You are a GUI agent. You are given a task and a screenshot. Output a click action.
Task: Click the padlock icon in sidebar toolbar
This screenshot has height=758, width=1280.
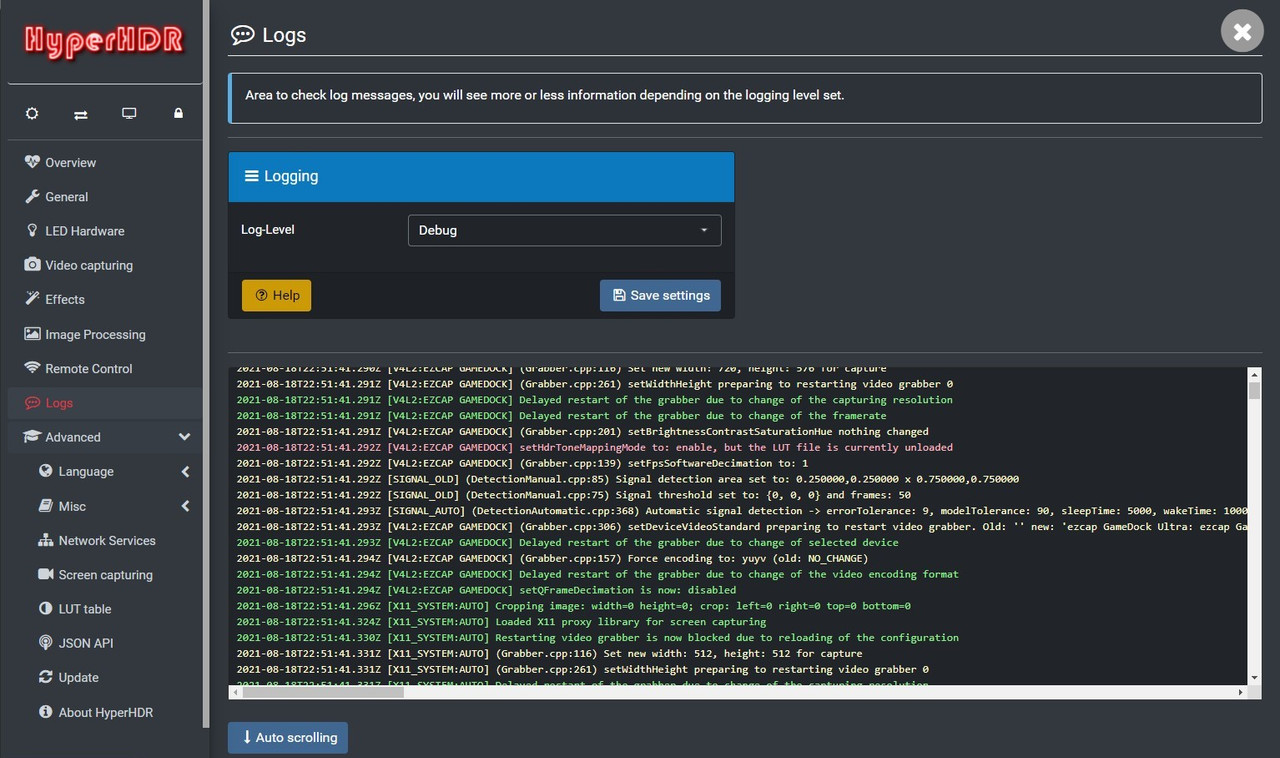pyautogui.click(x=178, y=114)
